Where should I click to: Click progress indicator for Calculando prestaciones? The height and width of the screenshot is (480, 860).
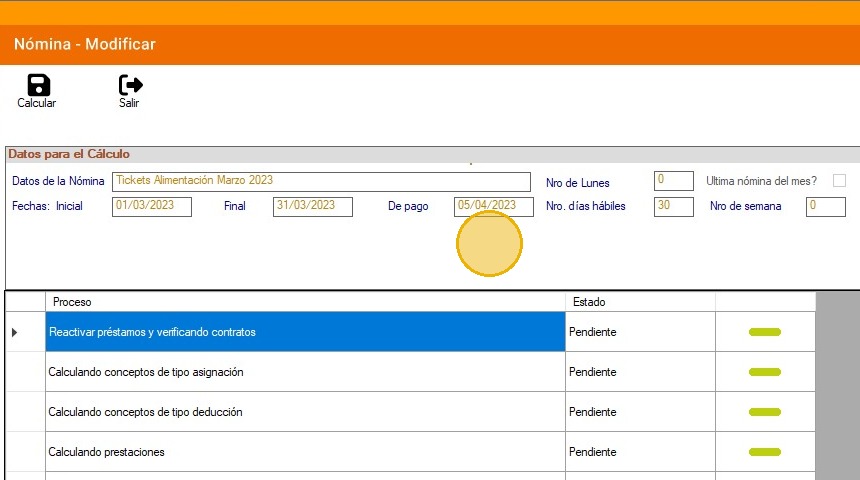[765, 452]
